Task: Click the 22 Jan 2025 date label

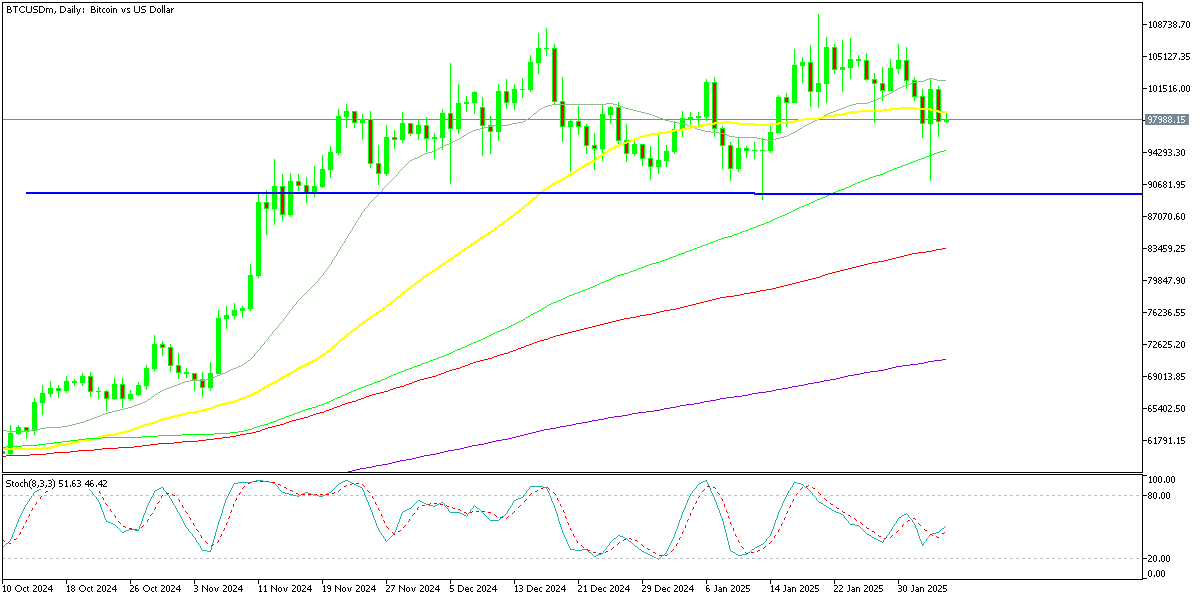Action: pyautogui.click(x=860, y=589)
